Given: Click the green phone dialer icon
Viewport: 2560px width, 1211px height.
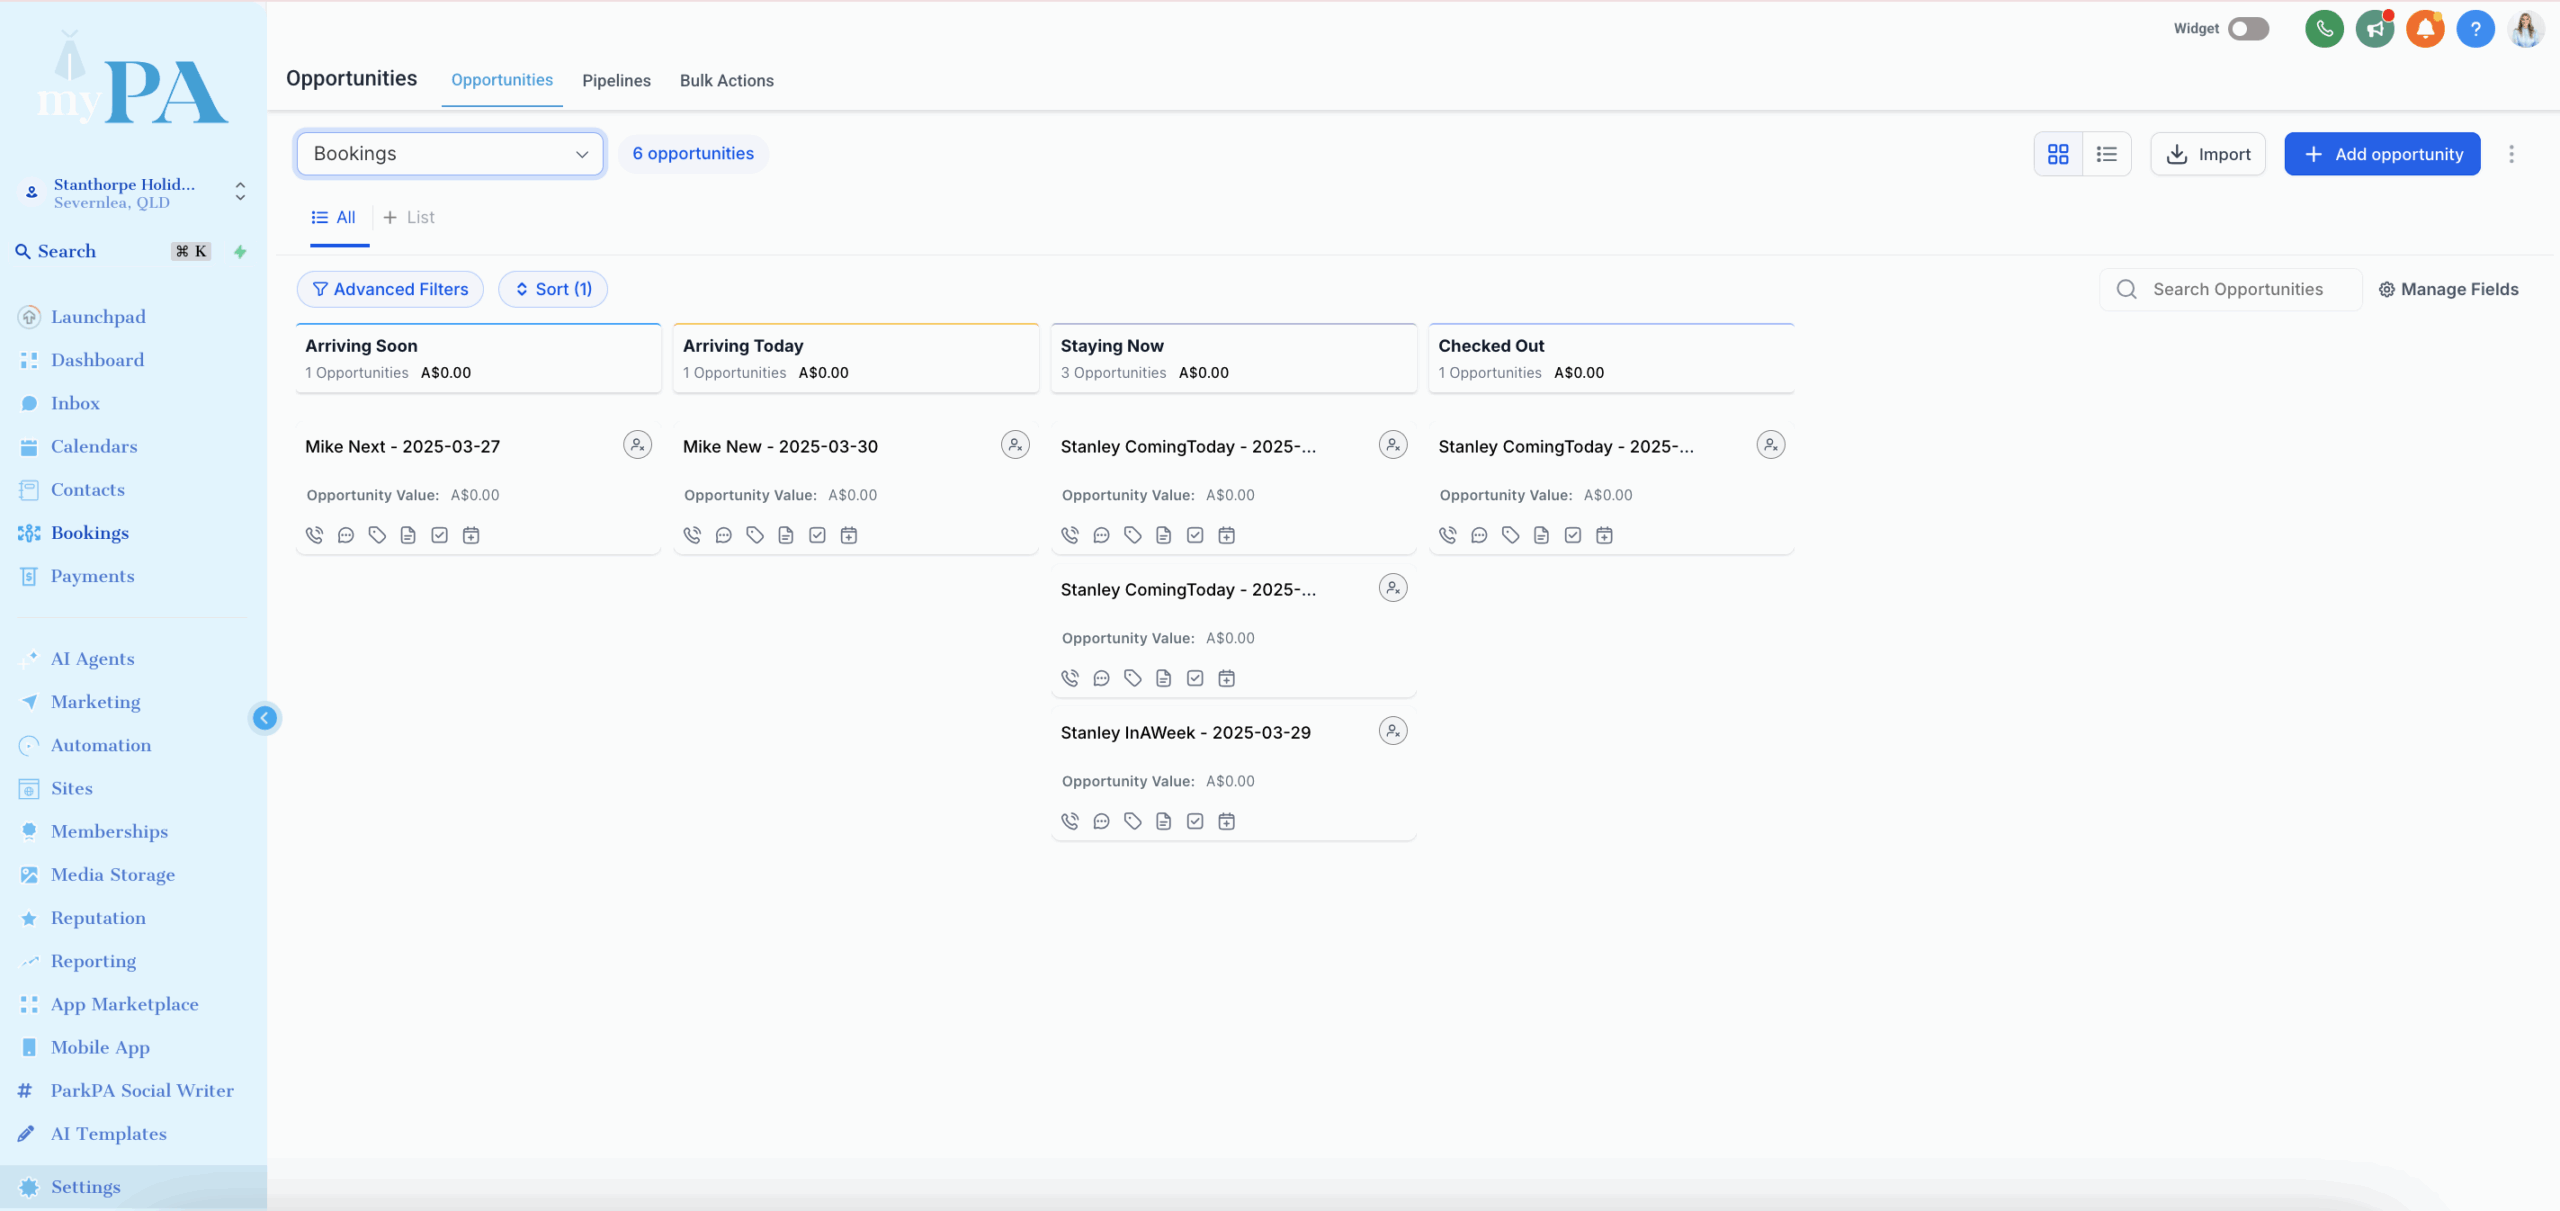Looking at the screenshot, I should click(2324, 29).
